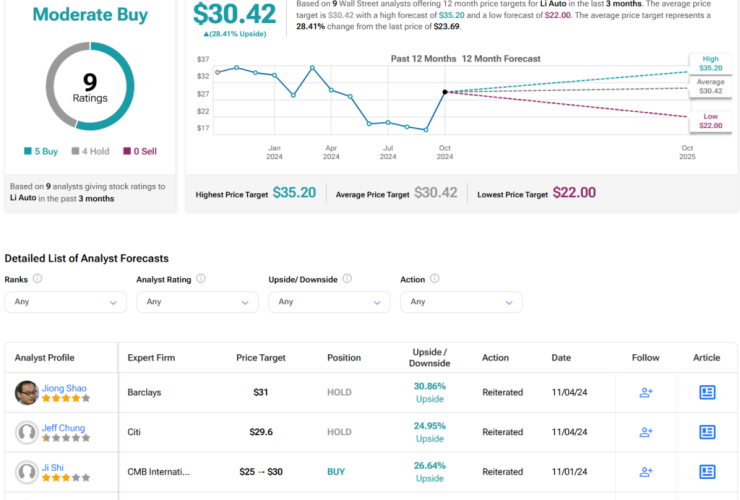The image size is (740, 500).
Task: Open the Action filter dropdown
Action: coord(461,302)
